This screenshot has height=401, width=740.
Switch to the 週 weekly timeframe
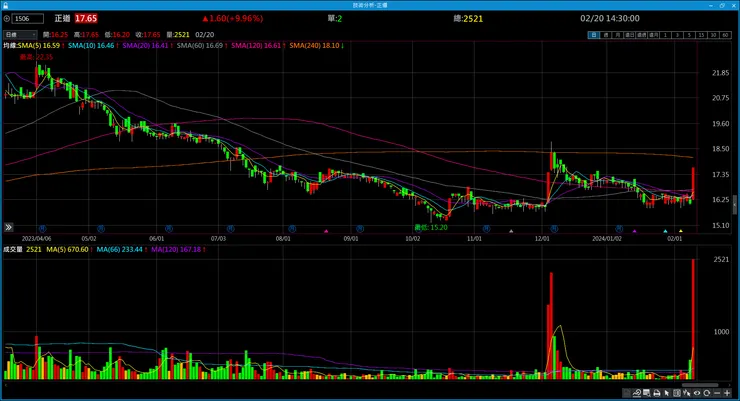pyautogui.click(x=605, y=35)
